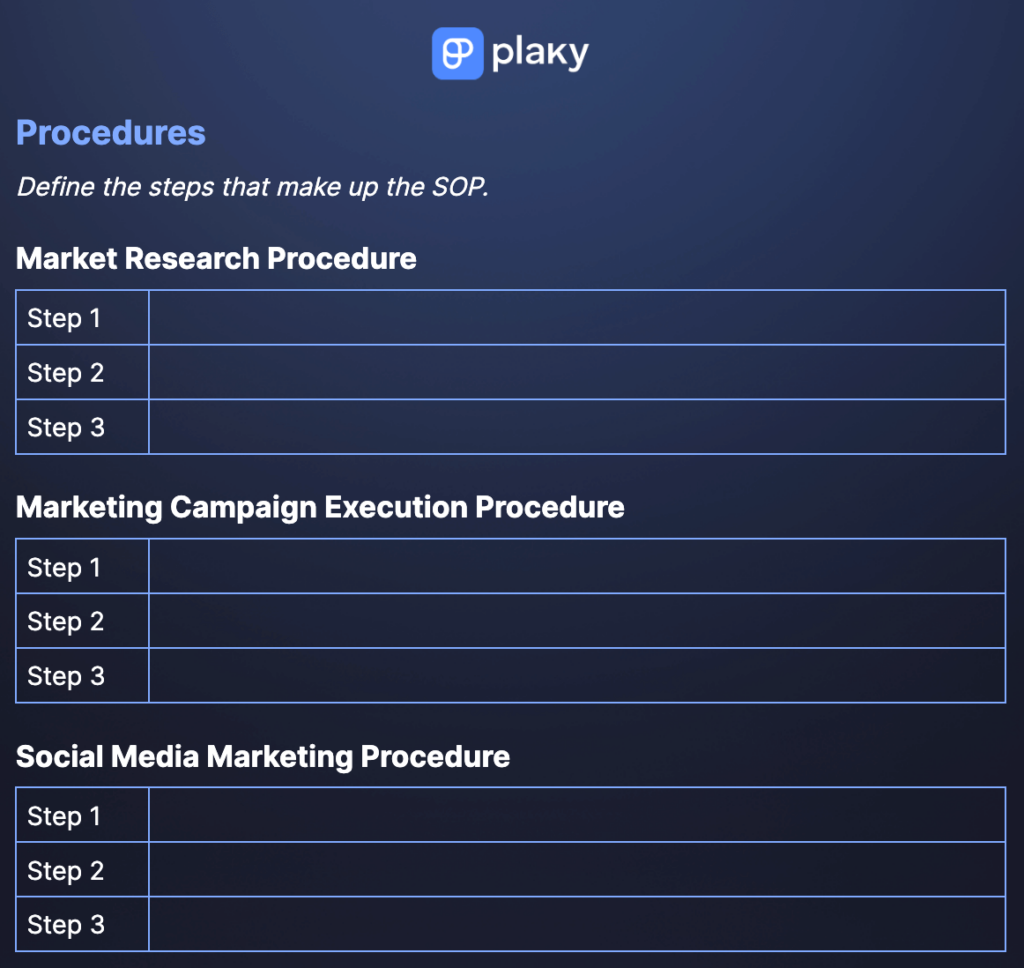Click Social Media Marketing Procedure heading
The image size is (1024, 968).
[263, 756]
